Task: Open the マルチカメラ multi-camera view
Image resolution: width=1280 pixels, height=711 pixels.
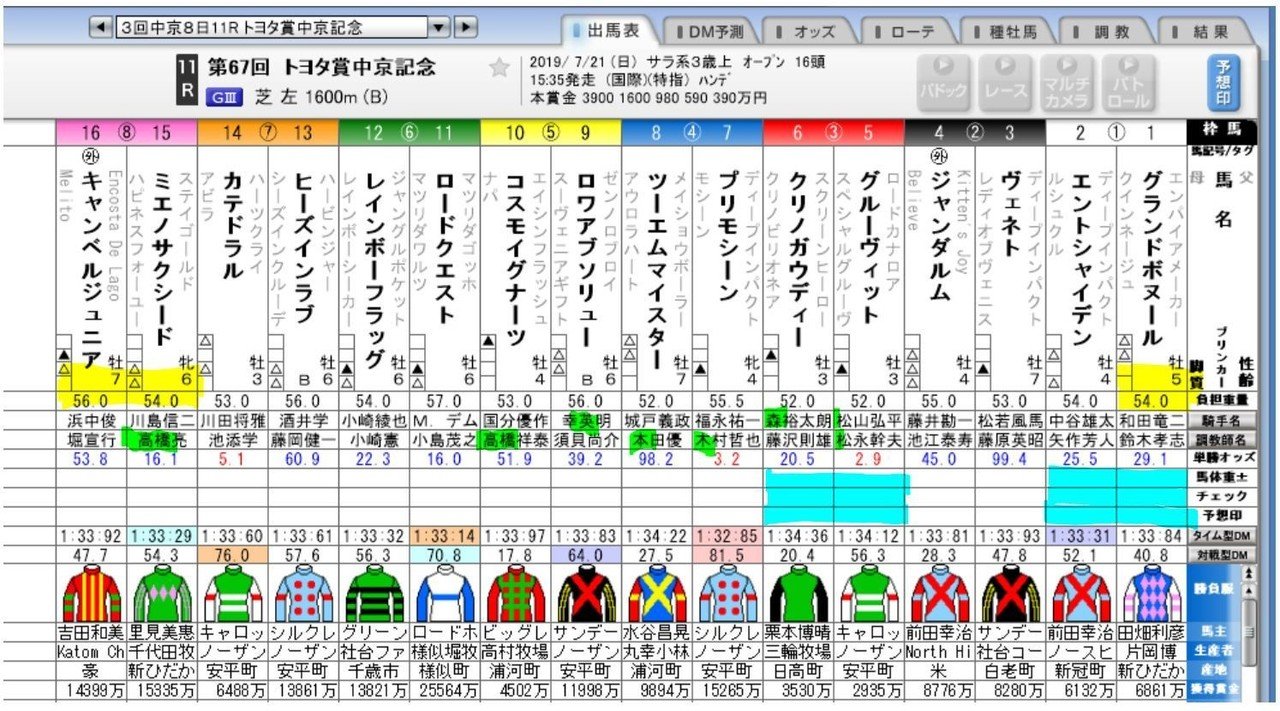Action: (x=1066, y=82)
